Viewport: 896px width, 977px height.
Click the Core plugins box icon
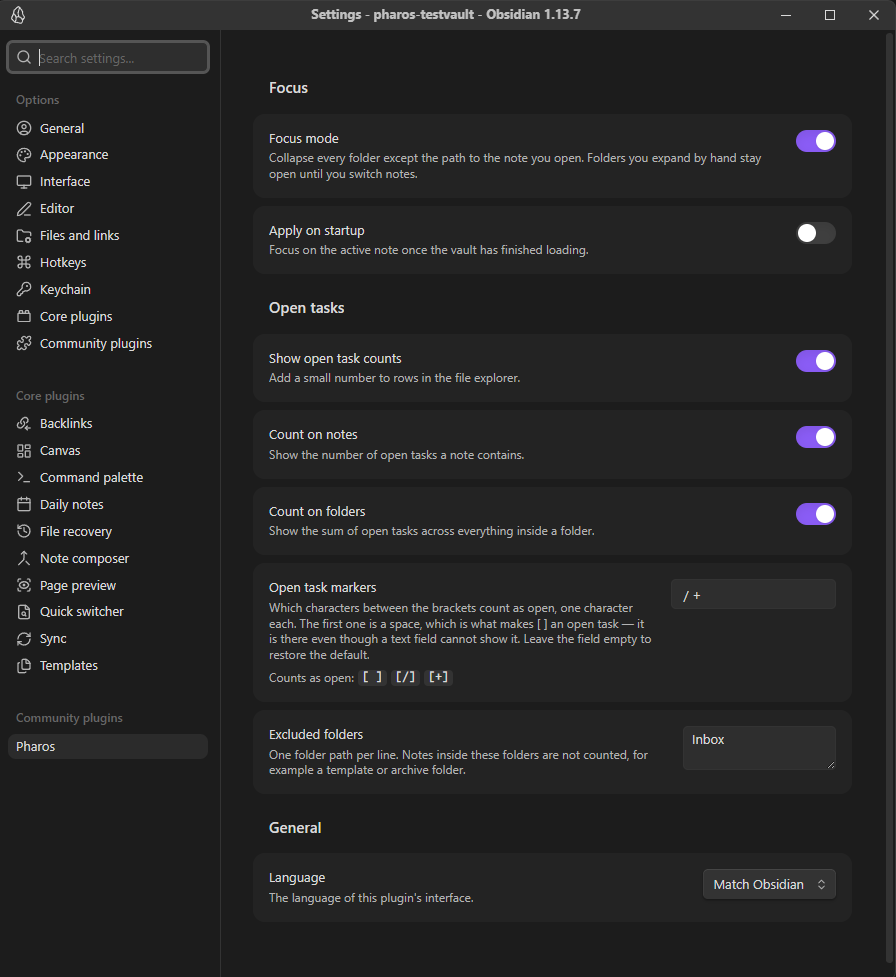click(x=24, y=317)
